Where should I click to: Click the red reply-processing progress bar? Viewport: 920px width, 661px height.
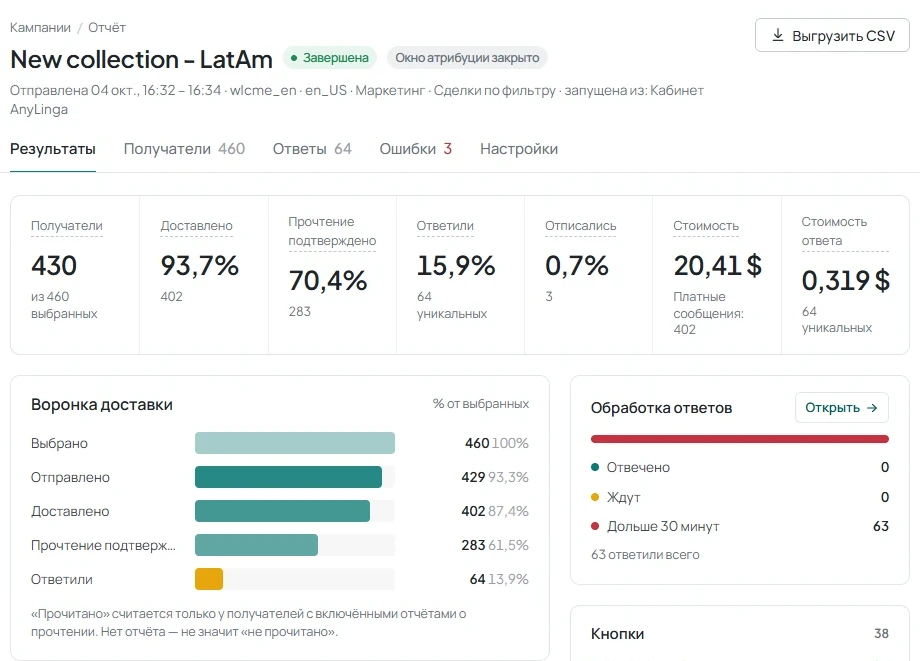pyautogui.click(x=740, y=439)
